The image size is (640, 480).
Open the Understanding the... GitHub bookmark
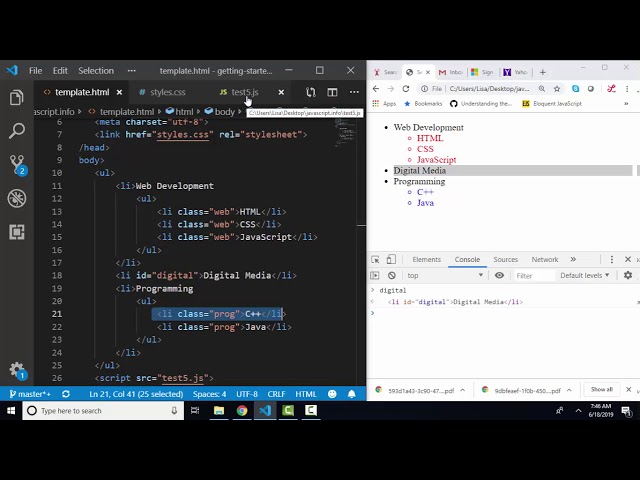pos(481,104)
